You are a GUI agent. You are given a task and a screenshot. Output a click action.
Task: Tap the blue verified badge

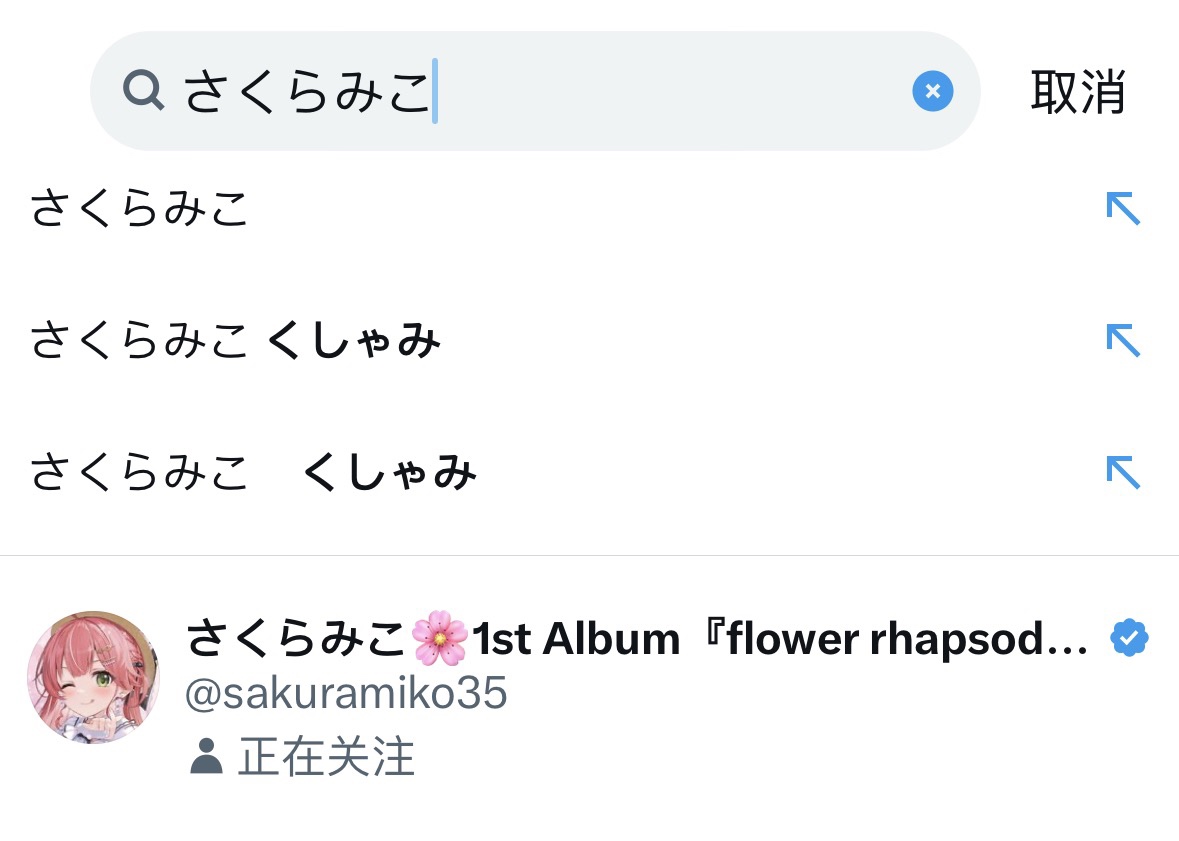click(x=1129, y=638)
